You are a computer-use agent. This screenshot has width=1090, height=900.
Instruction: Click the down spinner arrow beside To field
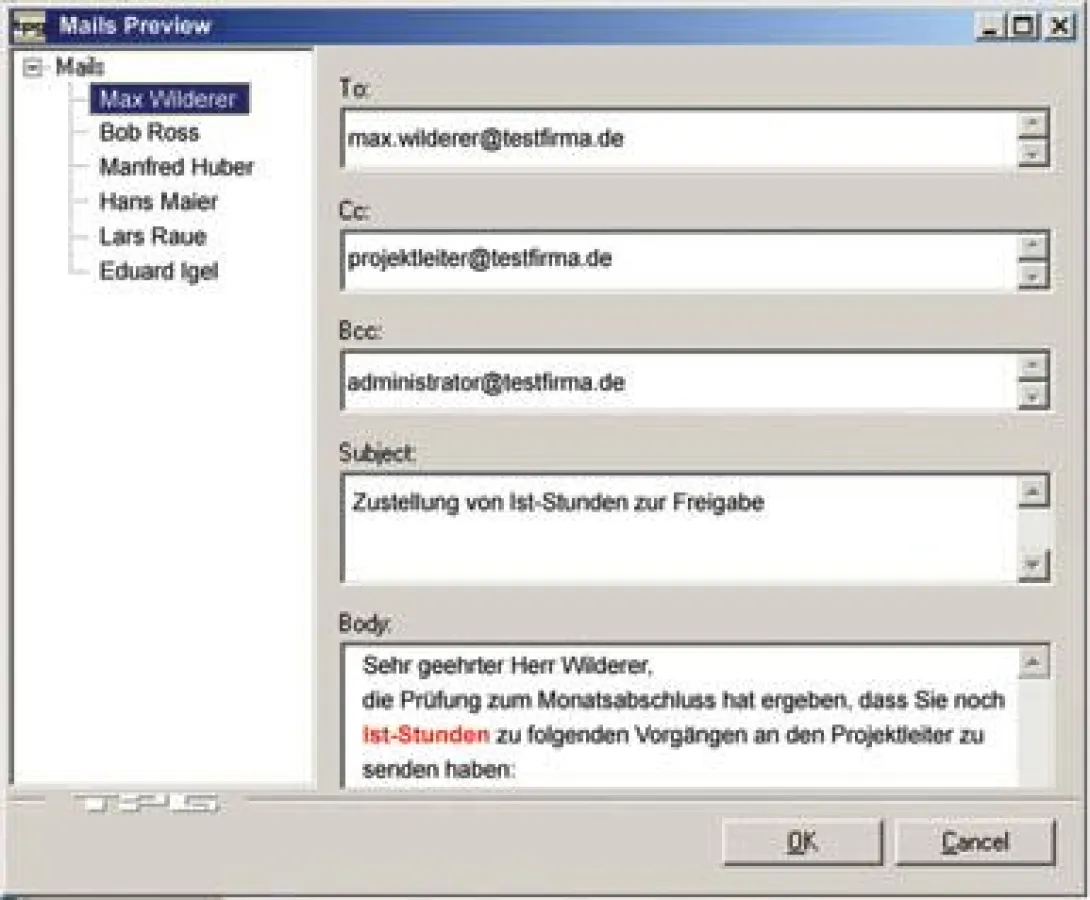(1033, 152)
